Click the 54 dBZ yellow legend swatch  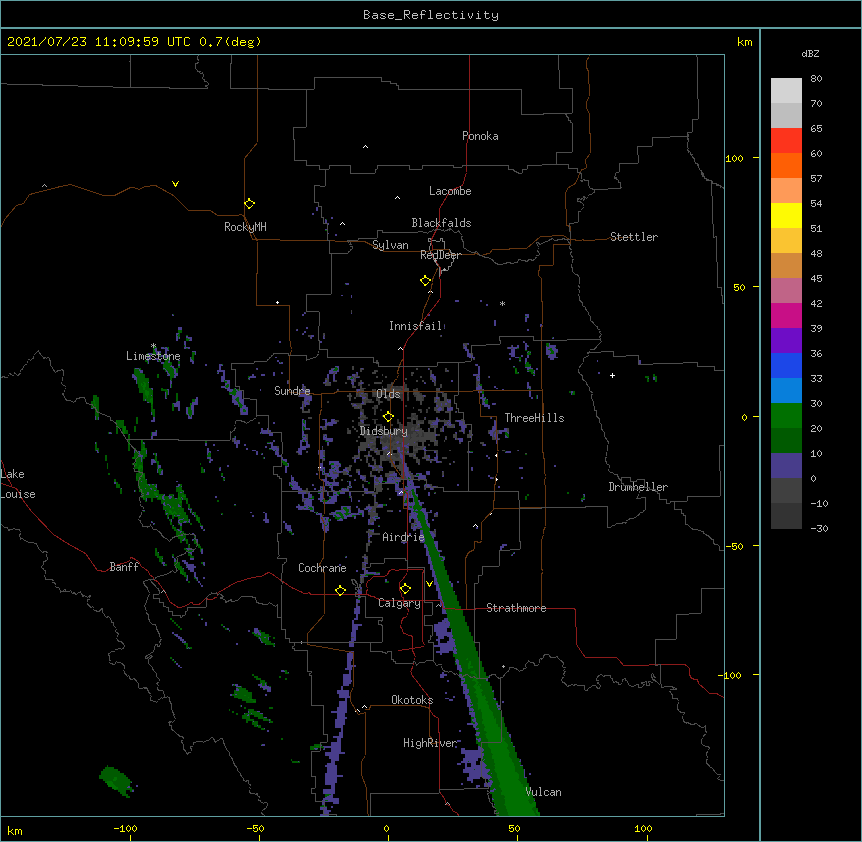coord(786,215)
